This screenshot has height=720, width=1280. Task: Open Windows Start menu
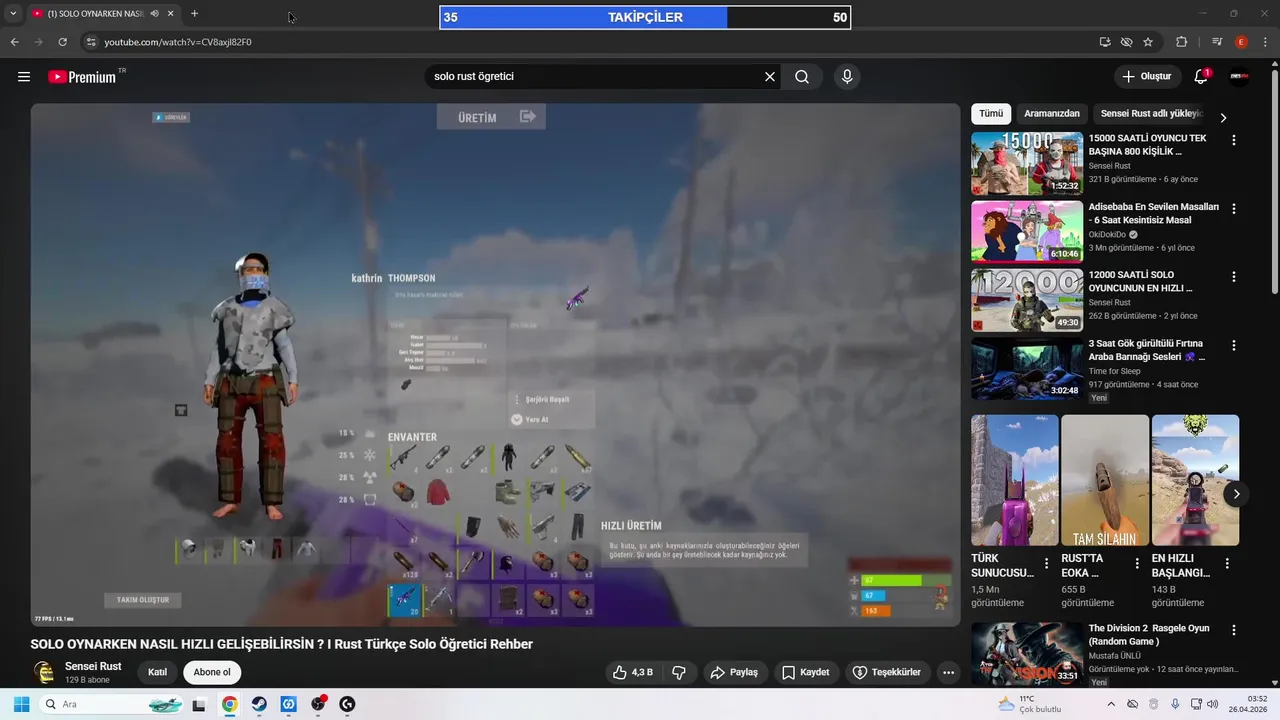tap(21, 704)
